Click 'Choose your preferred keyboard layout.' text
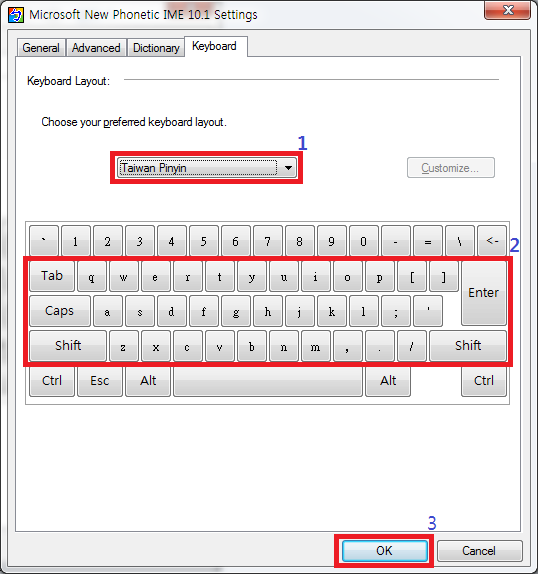This screenshot has width=538, height=574. click(x=134, y=122)
